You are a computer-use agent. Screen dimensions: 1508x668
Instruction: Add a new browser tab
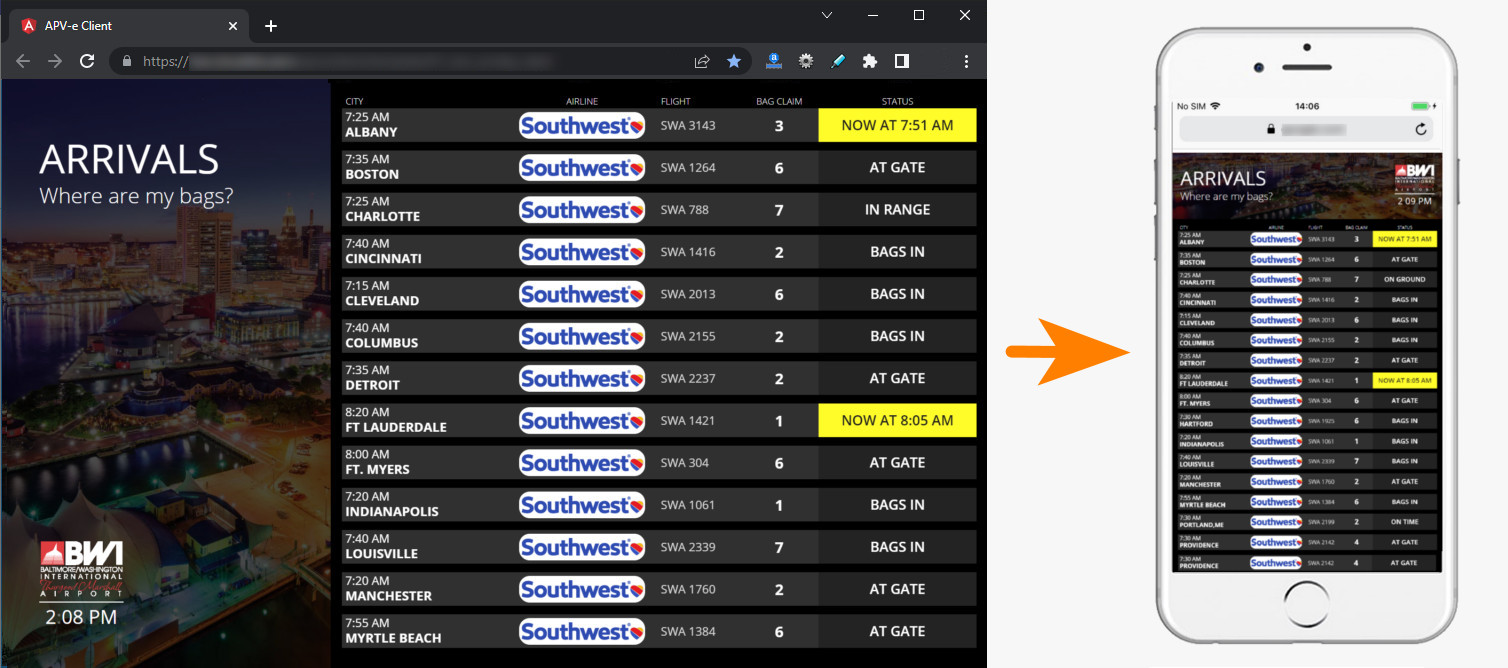(271, 26)
